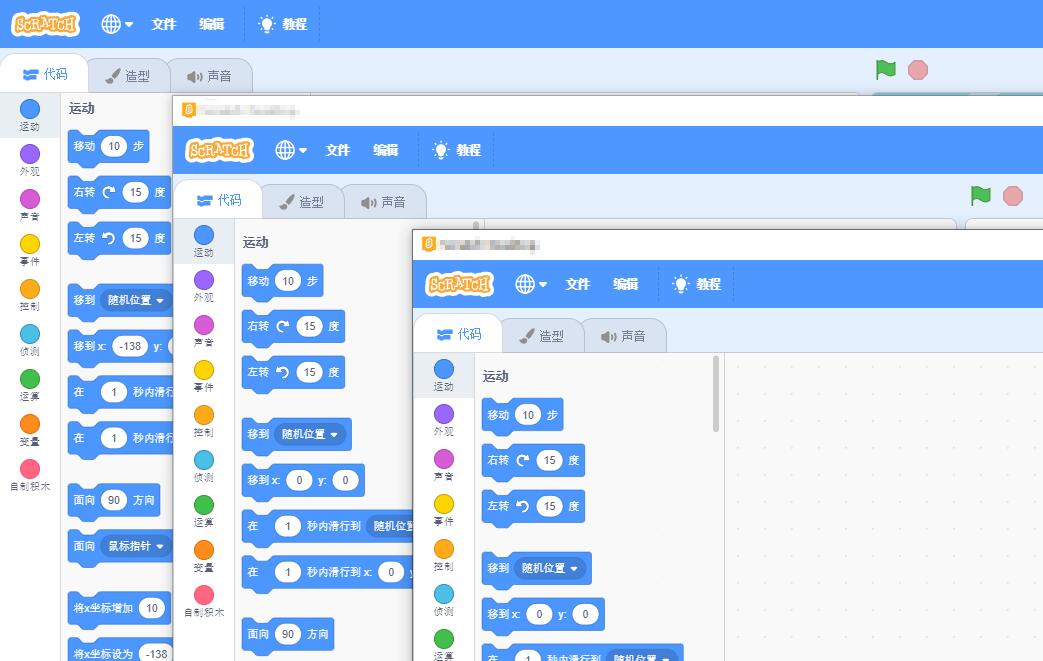Image resolution: width=1043 pixels, height=661 pixels.
Task: Click the 15 degrees field in the middle window's 右转 block
Action: click(x=310, y=327)
